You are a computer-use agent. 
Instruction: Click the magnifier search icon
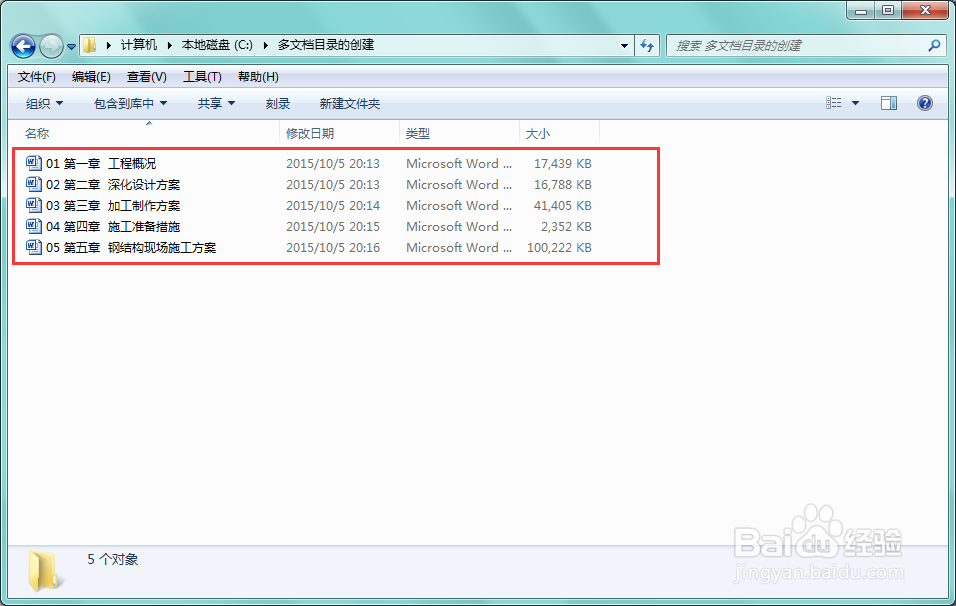click(x=934, y=46)
